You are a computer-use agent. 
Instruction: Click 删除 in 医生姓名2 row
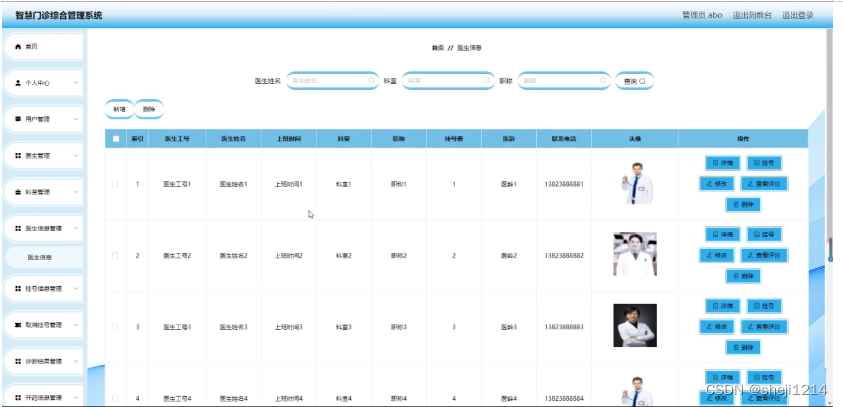[x=743, y=276]
